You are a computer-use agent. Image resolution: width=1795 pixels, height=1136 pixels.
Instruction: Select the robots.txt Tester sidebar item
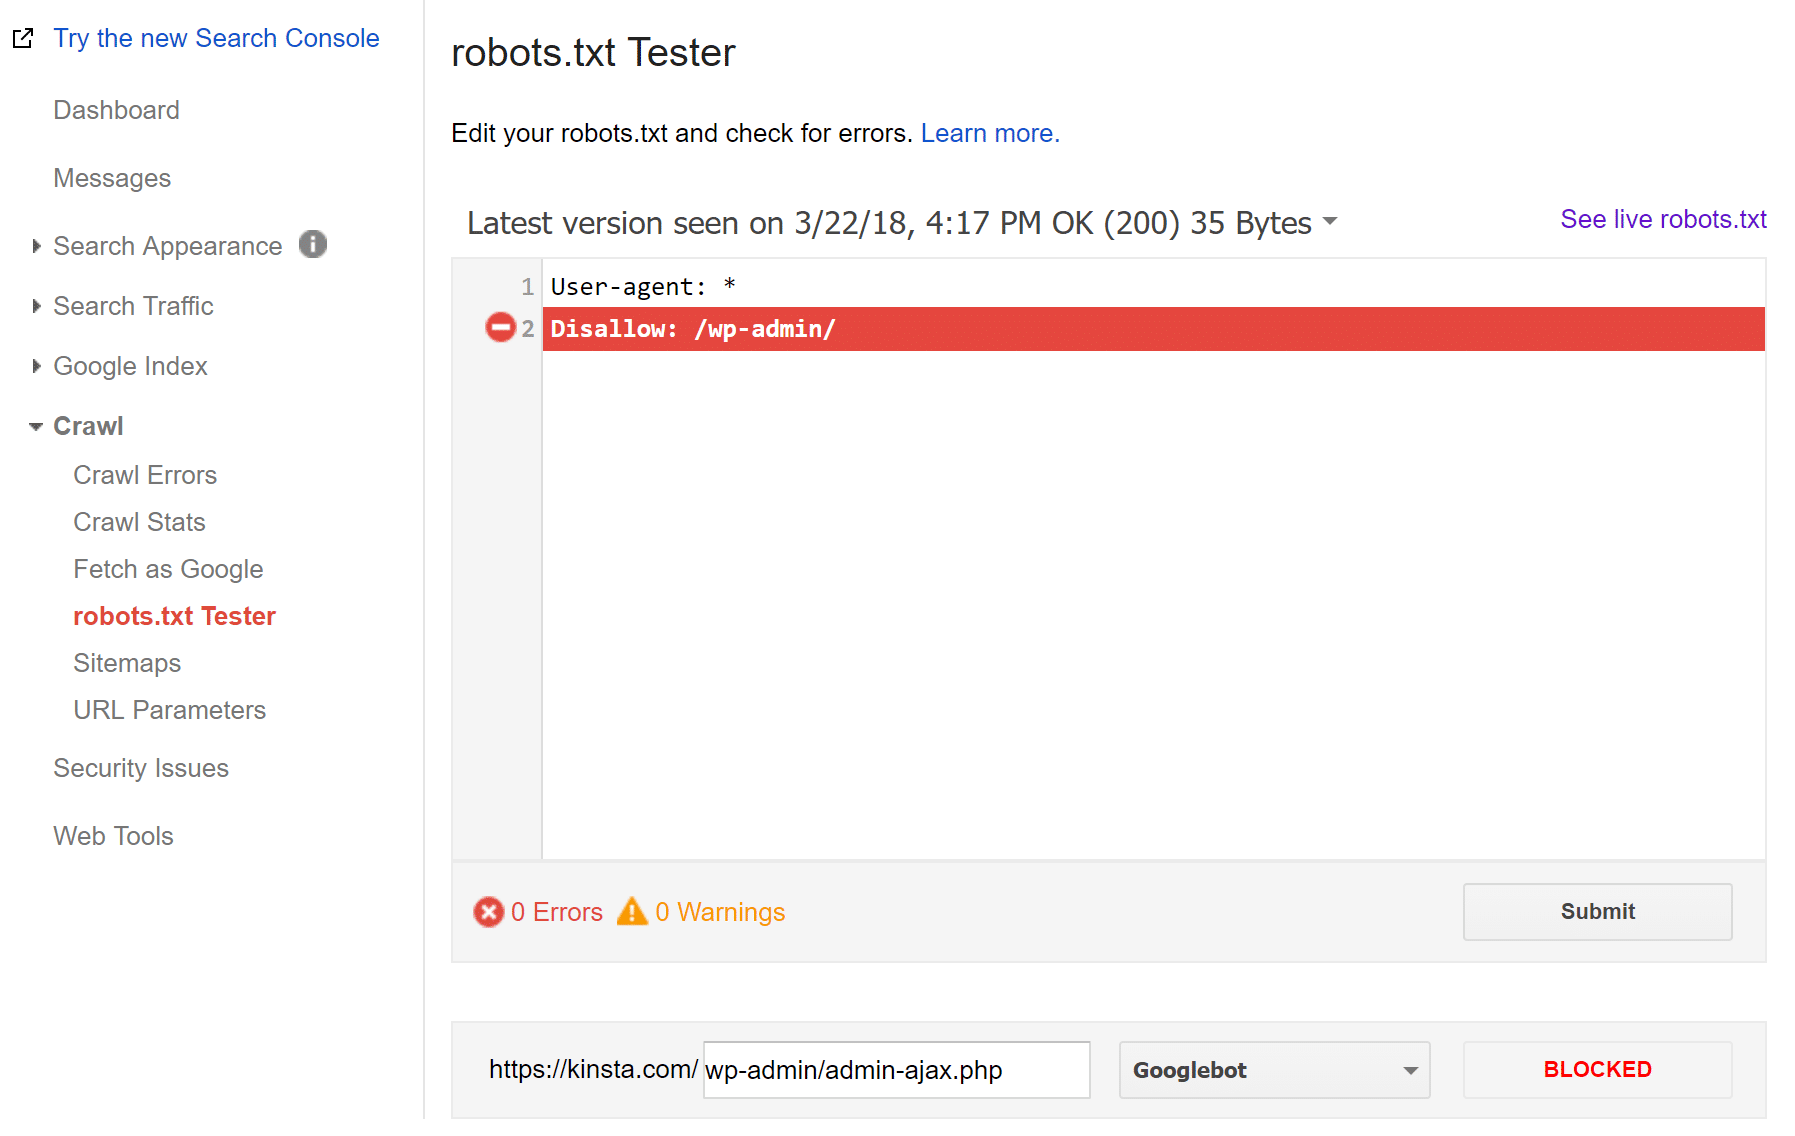pyautogui.click(x=174, y=616)
